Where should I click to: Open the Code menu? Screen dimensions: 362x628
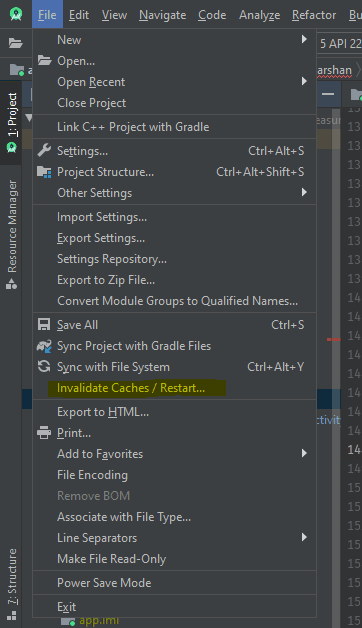[x=212, y=15]
